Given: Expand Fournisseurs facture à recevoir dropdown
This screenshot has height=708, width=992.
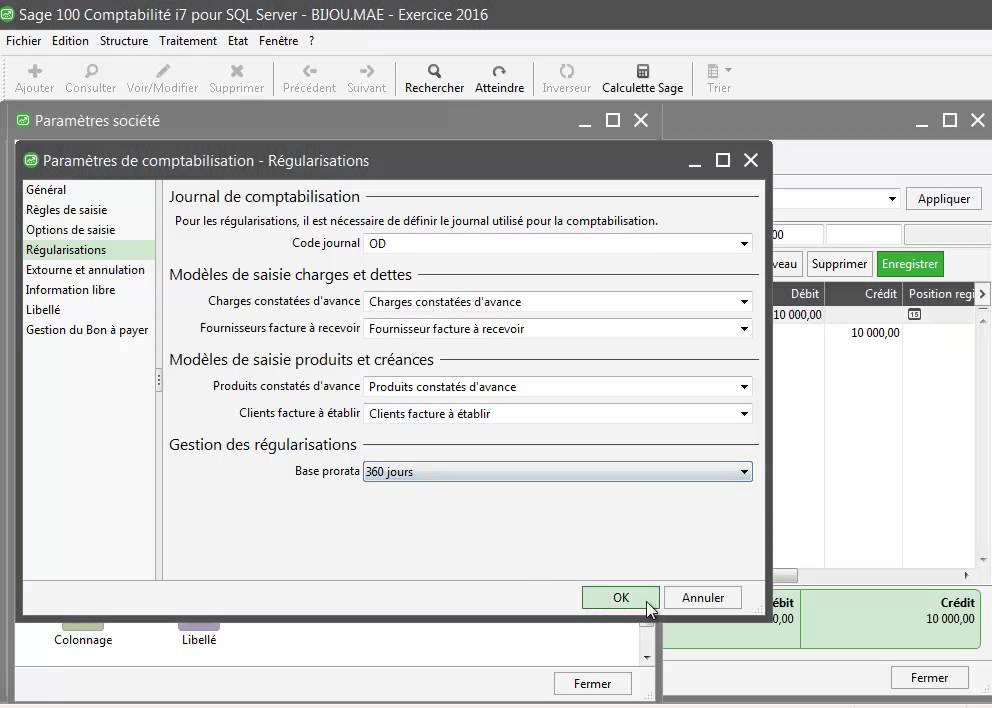Looking at the screenshot, I should coord(744,329).
